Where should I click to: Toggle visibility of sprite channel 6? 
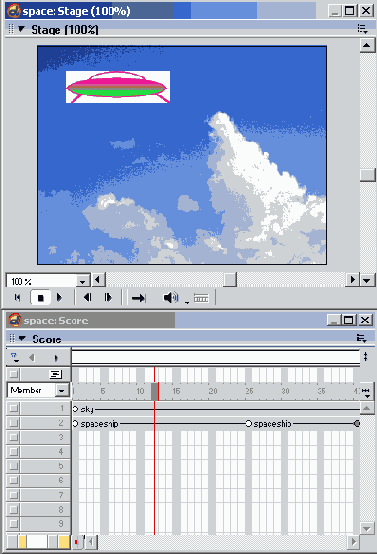13,481
